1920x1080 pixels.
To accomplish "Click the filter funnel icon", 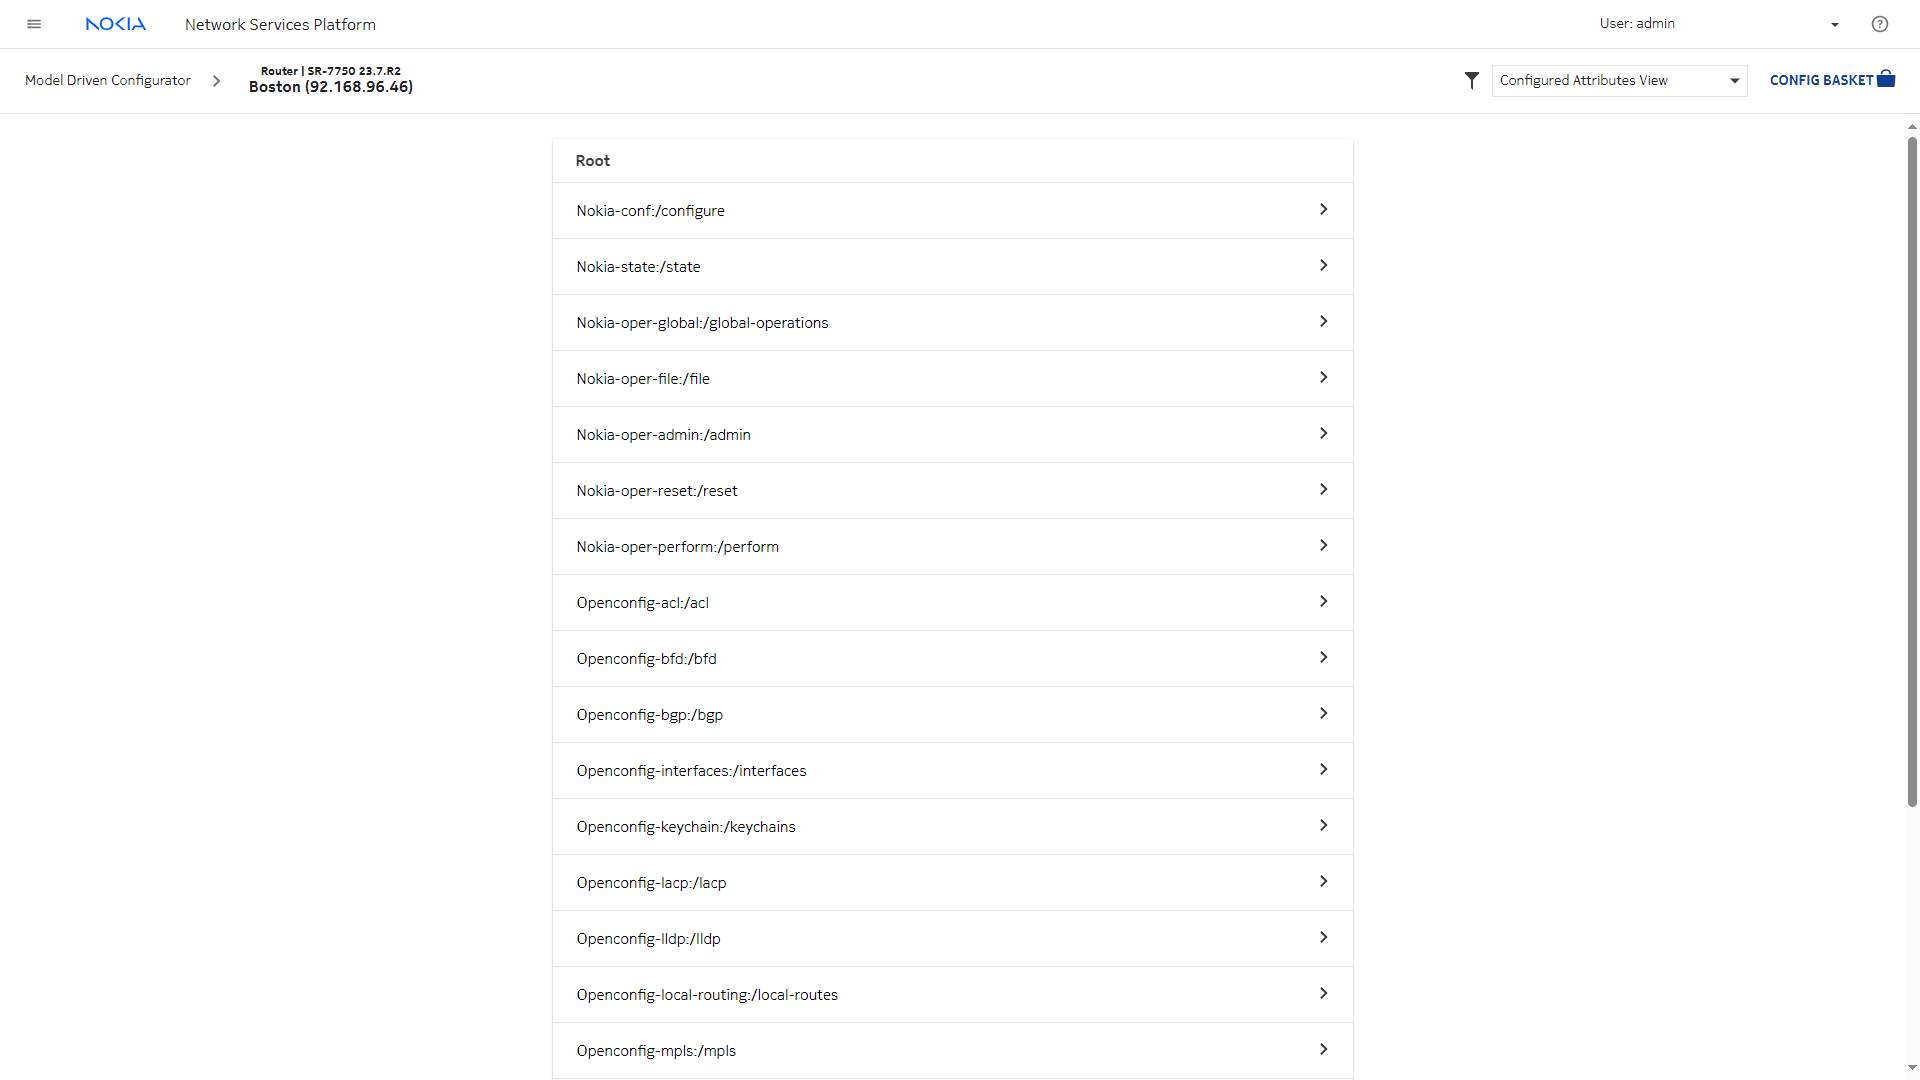I will click(x=1472, y=80).
